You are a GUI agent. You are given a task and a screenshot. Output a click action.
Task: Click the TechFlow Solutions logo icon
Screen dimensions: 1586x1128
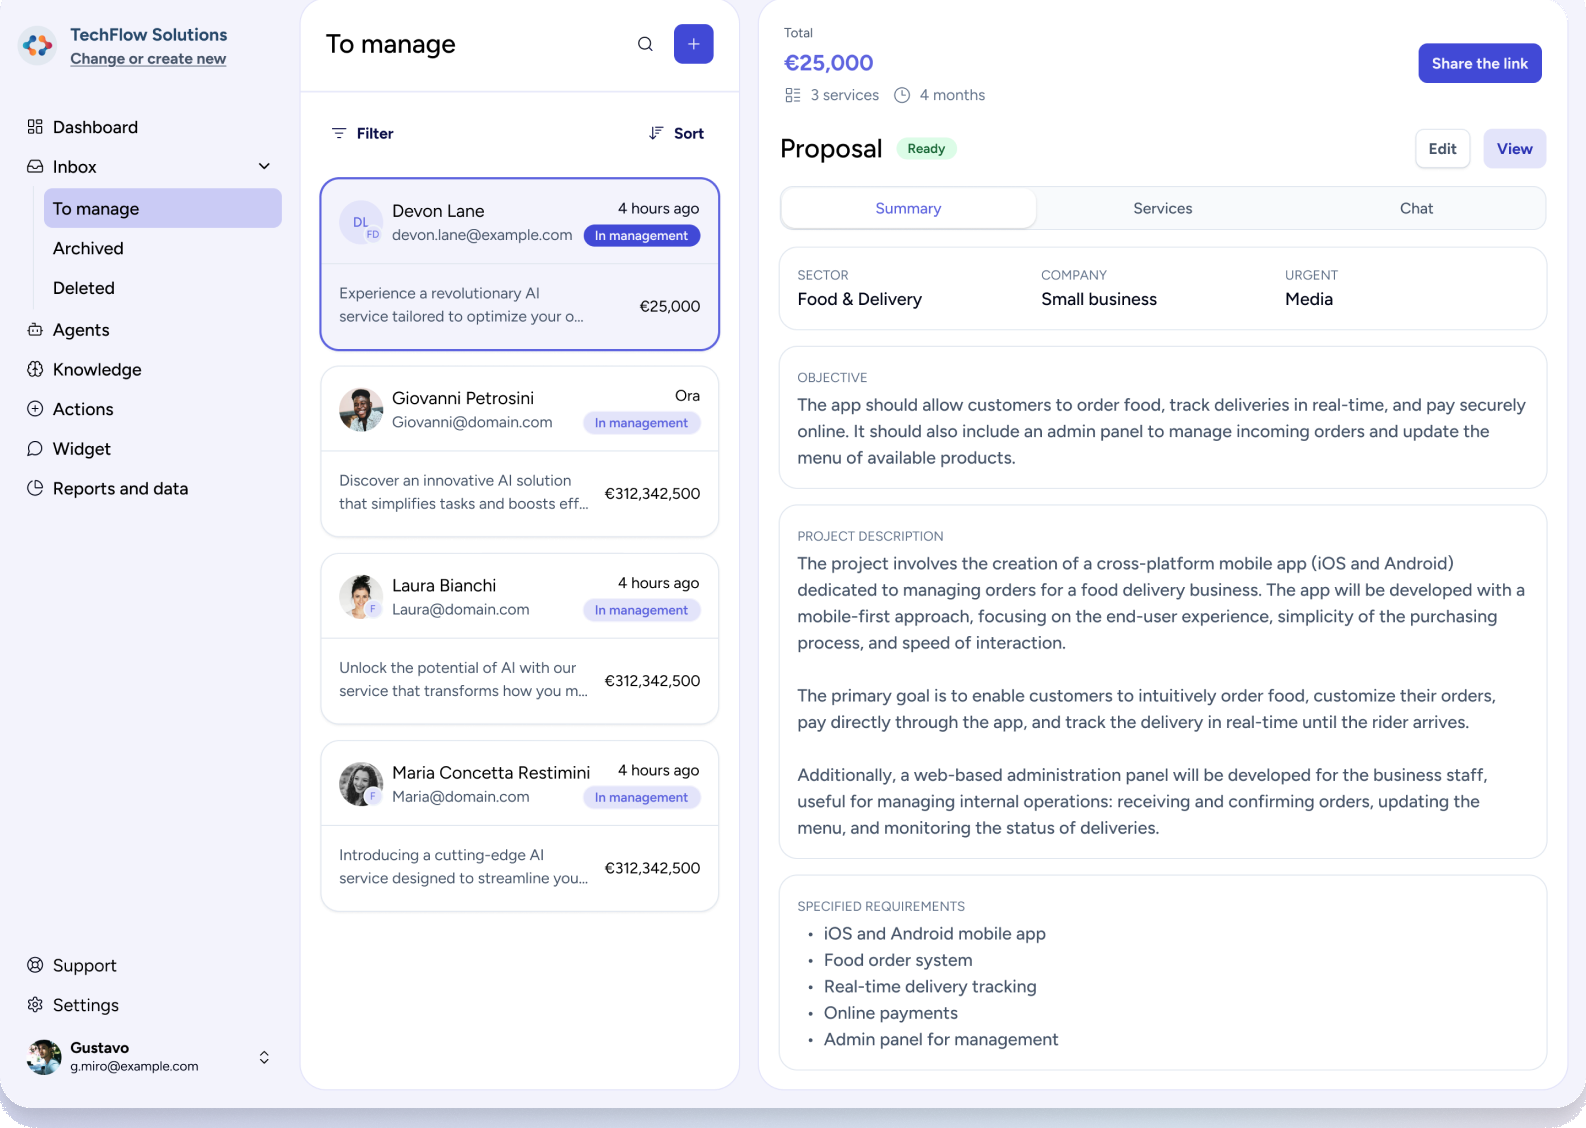[38, 45]
